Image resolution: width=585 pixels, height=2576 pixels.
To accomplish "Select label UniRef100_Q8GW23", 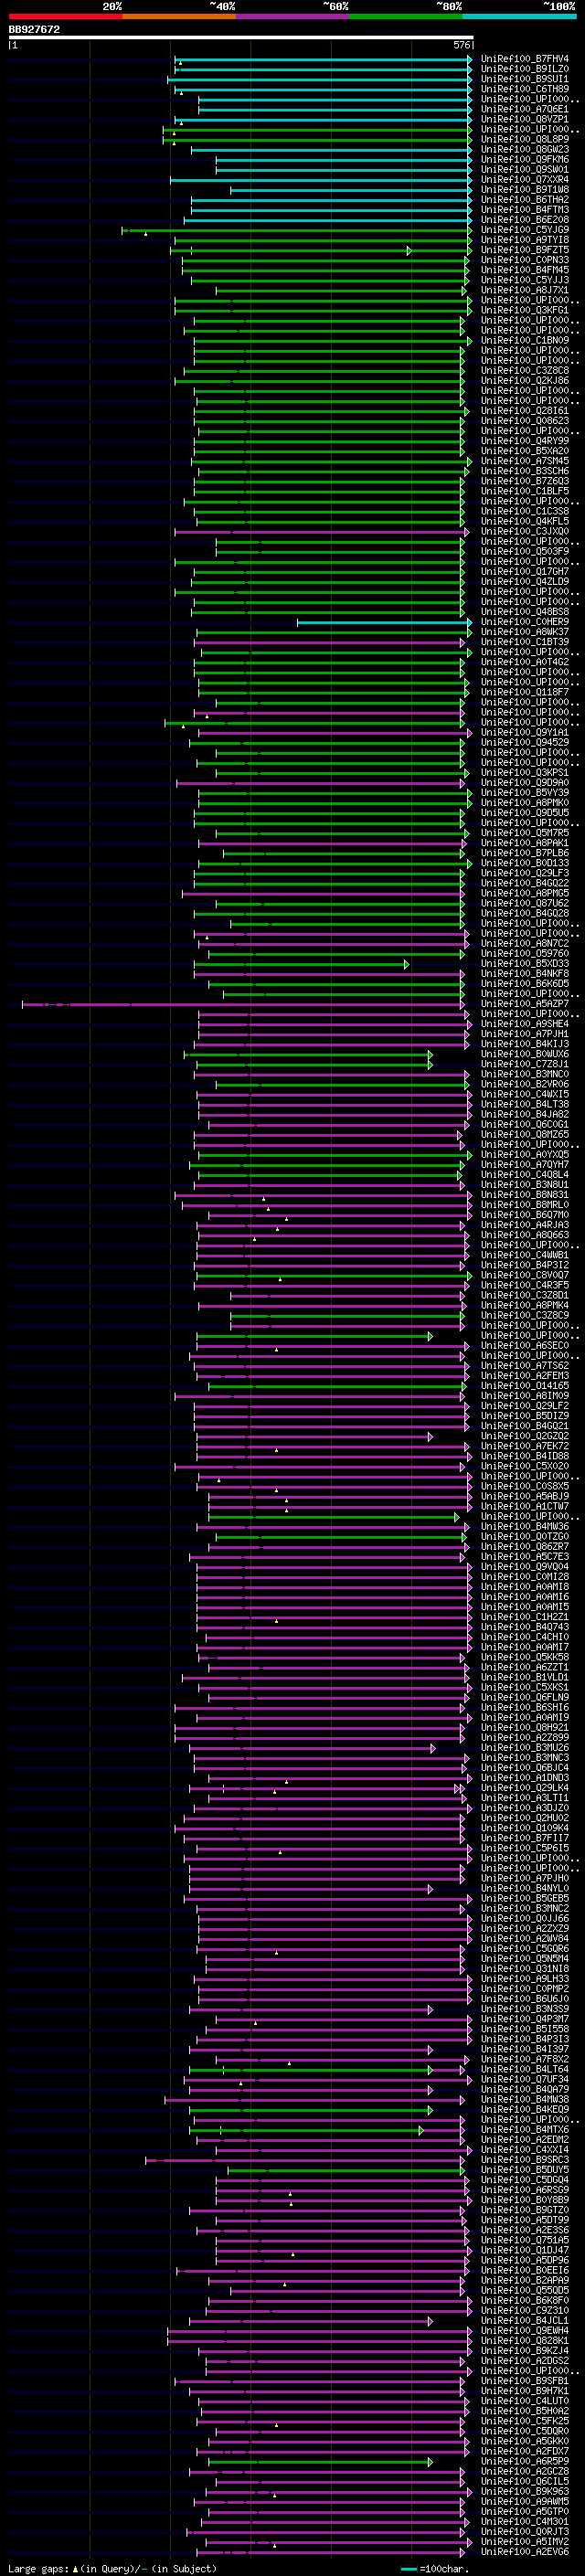I will (525, 149).
